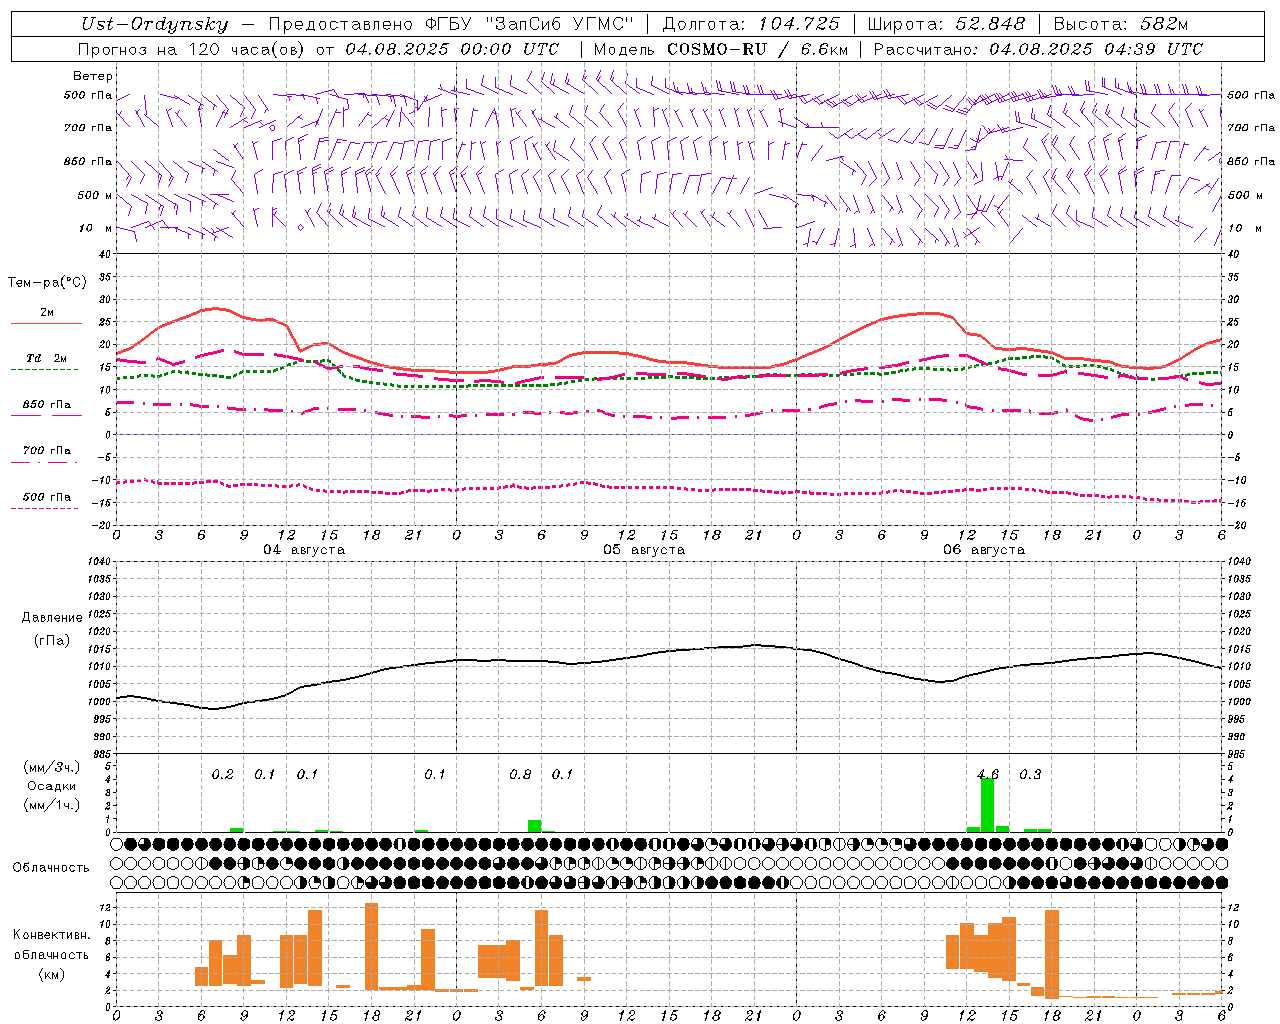Click the (мм/3ч.) unit label
This screenshot has width=1280, height=1024.
(x=52, y=767)
